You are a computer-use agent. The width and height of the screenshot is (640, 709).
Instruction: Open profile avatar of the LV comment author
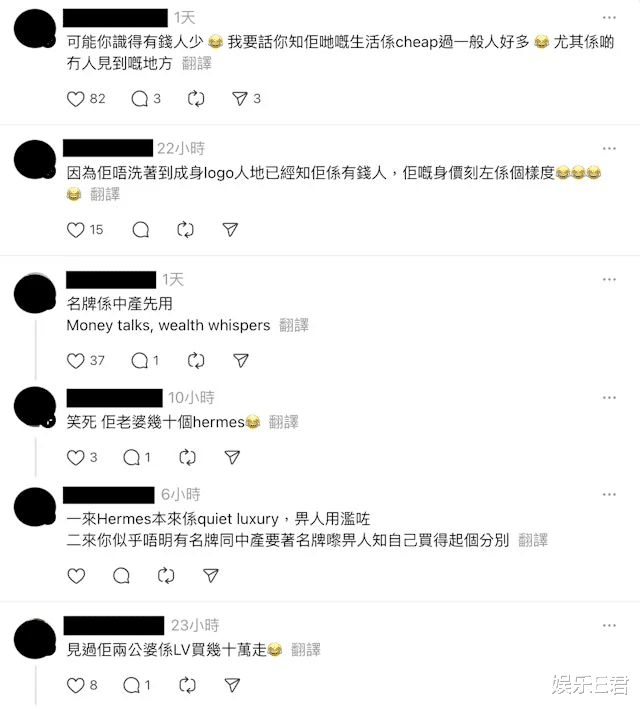[35, 639]
